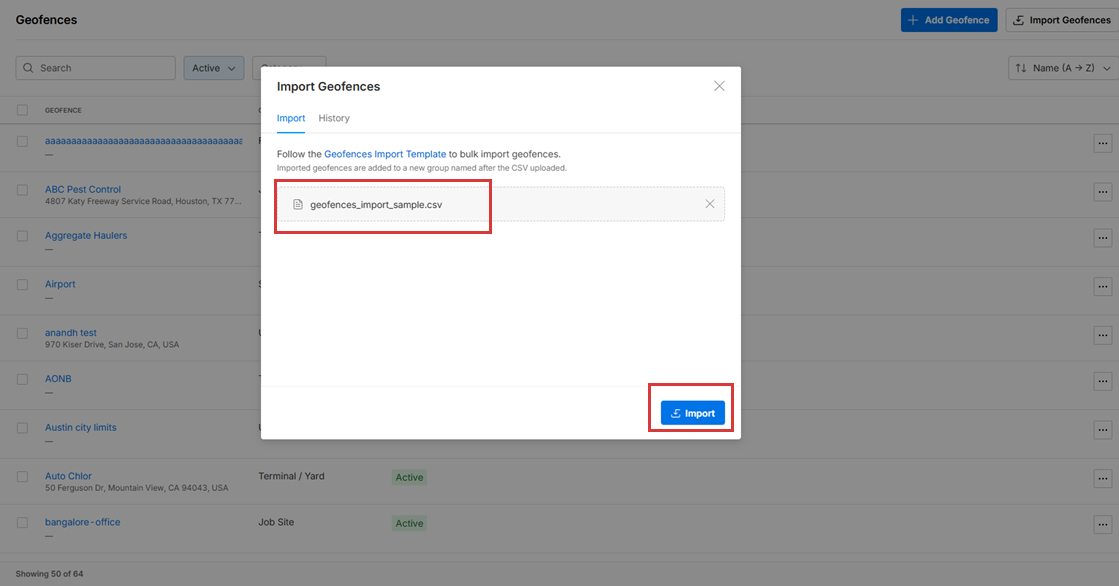
Task: Click the Add Geofence button
Action: (x=948, y=20)
